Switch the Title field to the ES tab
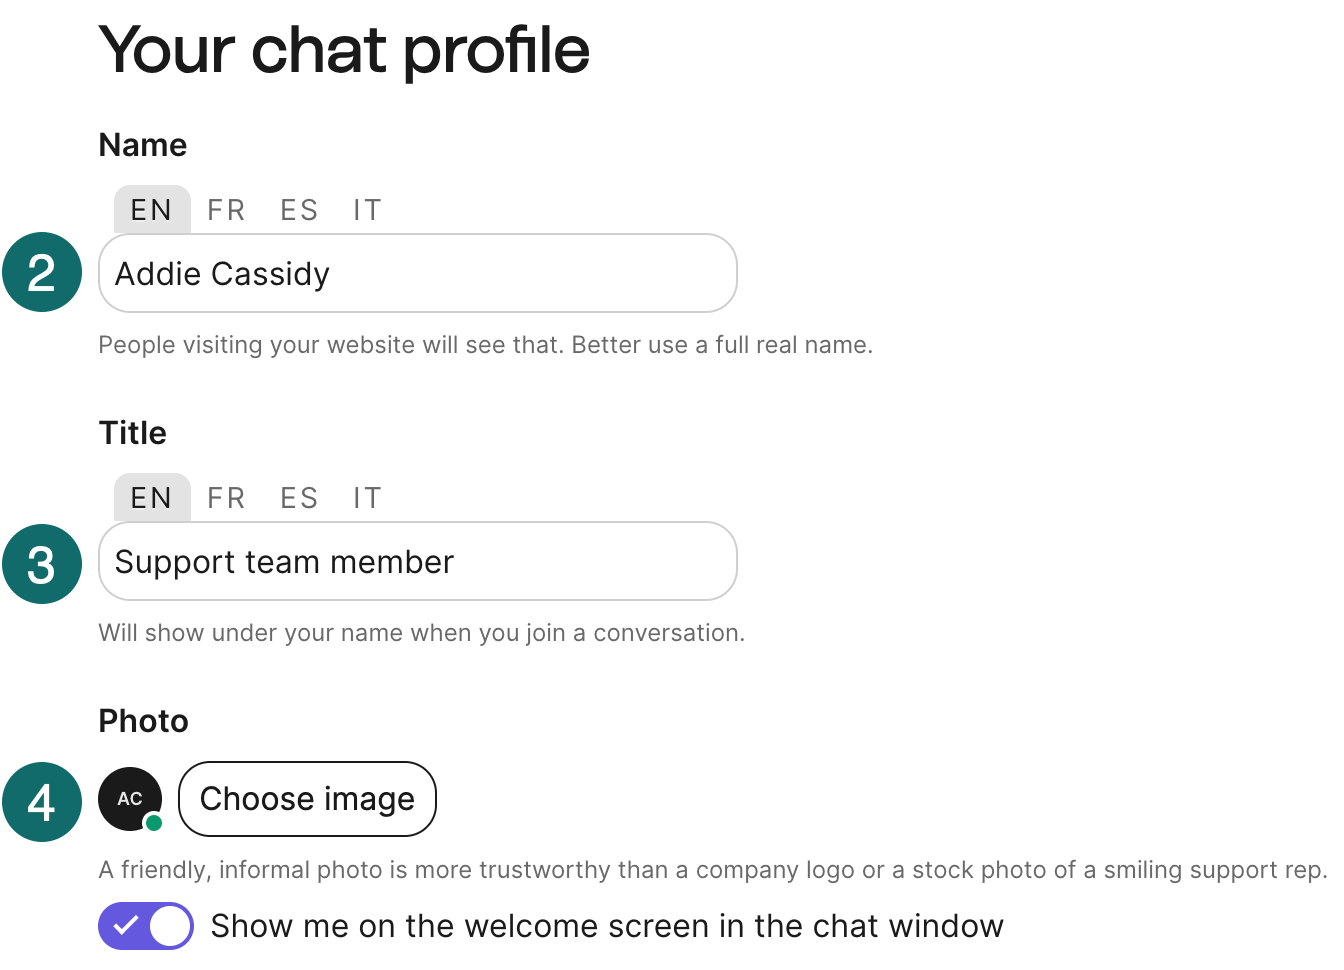 (298, 497)
